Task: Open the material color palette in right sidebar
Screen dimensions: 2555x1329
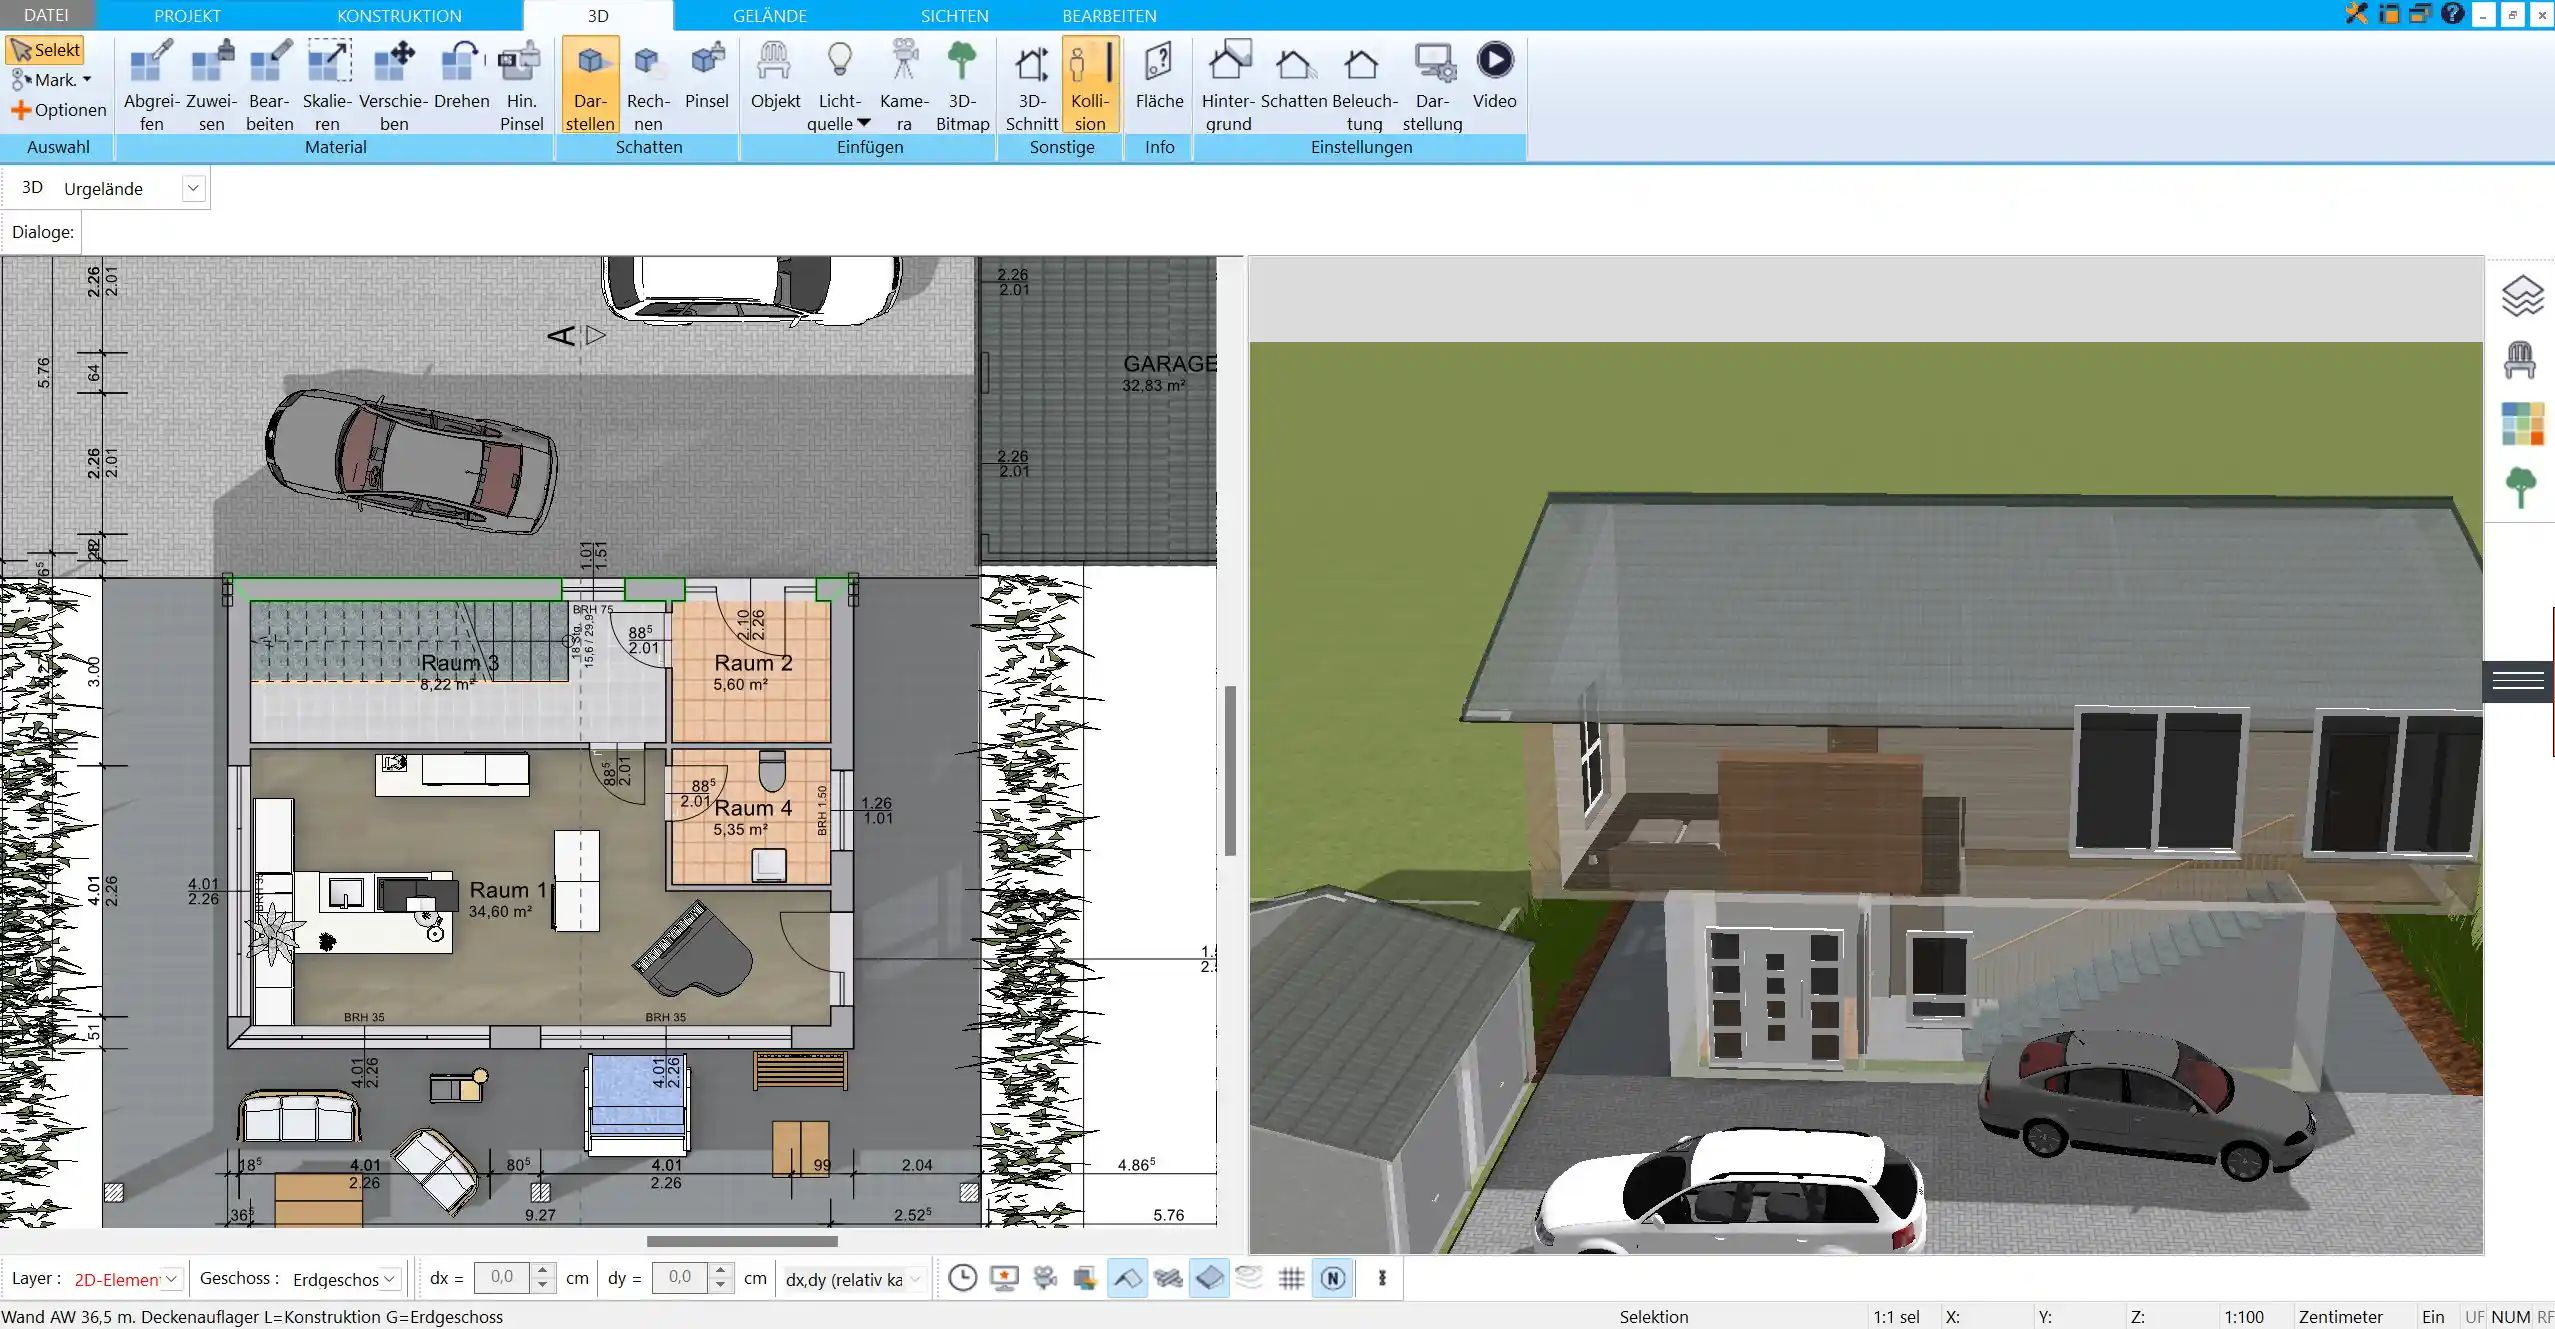Action: click(x=2521, y=423)
